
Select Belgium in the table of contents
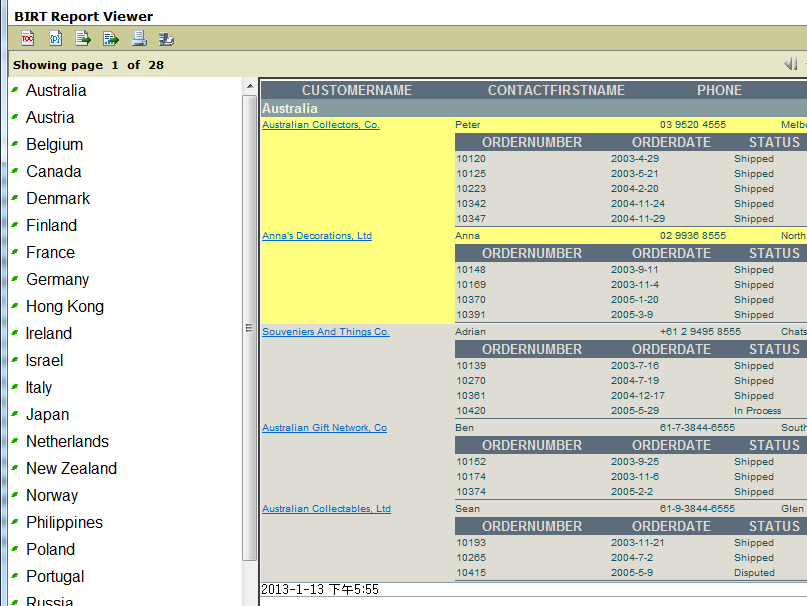click(x=55, y=145)
